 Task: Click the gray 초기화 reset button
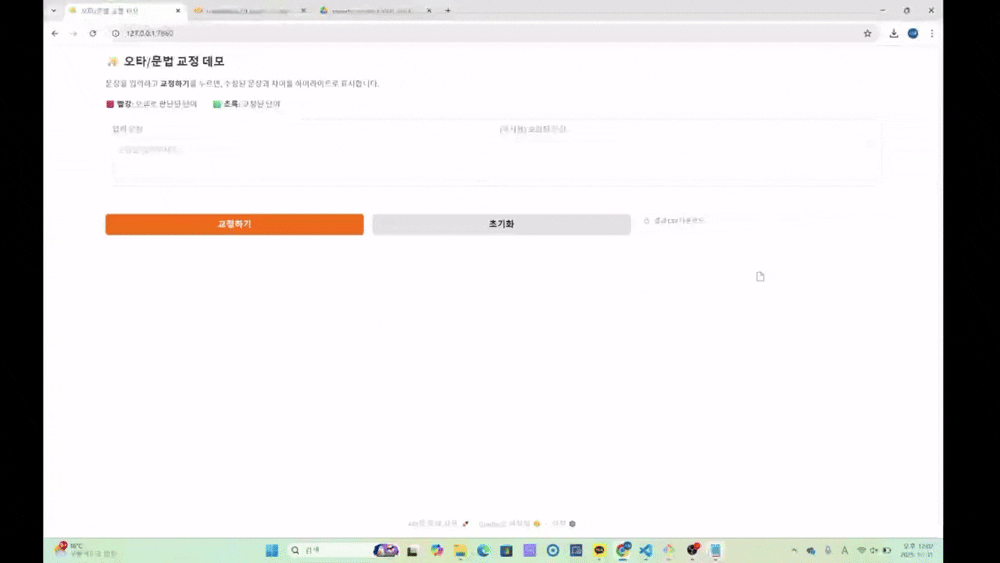coord(501,224)
